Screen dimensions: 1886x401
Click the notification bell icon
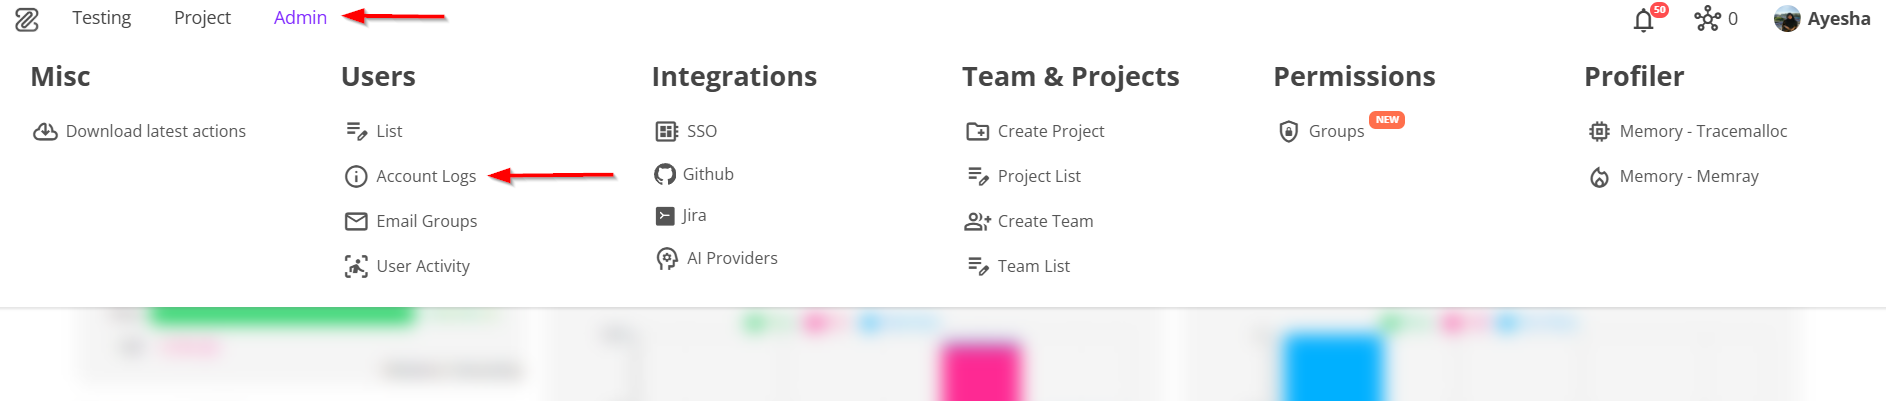coord(1643,20)
